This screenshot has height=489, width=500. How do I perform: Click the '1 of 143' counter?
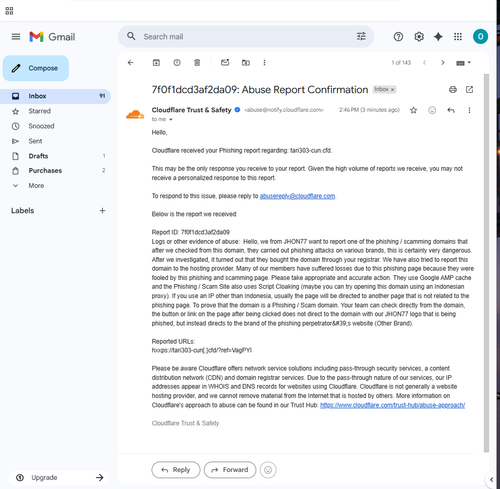pos(401,63)
